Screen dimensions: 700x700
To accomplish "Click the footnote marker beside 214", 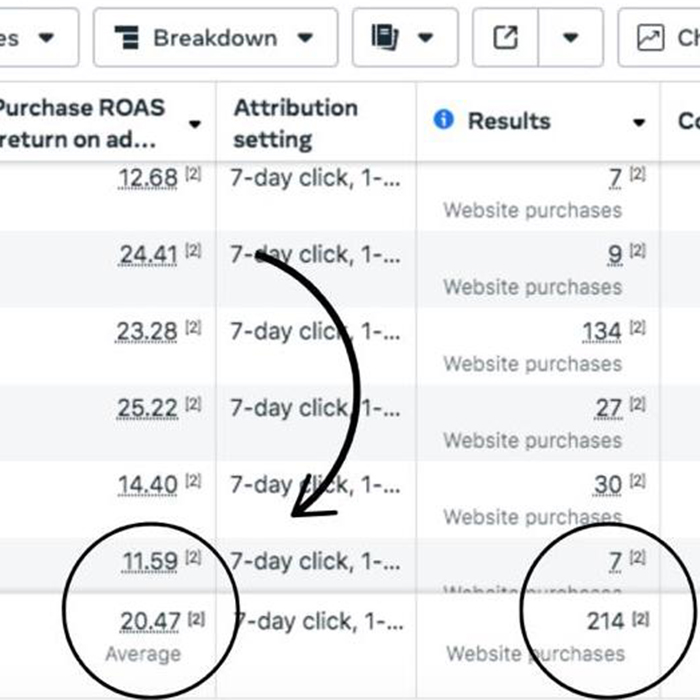I will (x=641, y=619).
